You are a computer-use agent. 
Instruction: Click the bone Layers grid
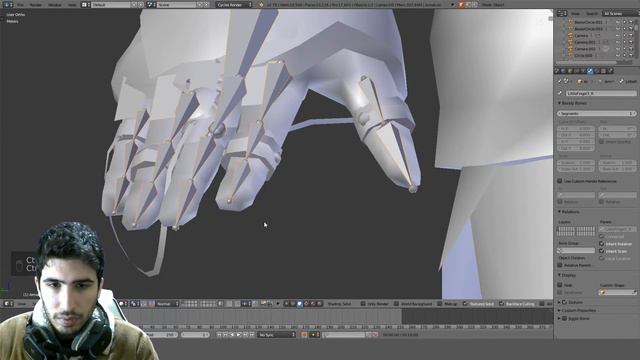(x=576, y=231)
